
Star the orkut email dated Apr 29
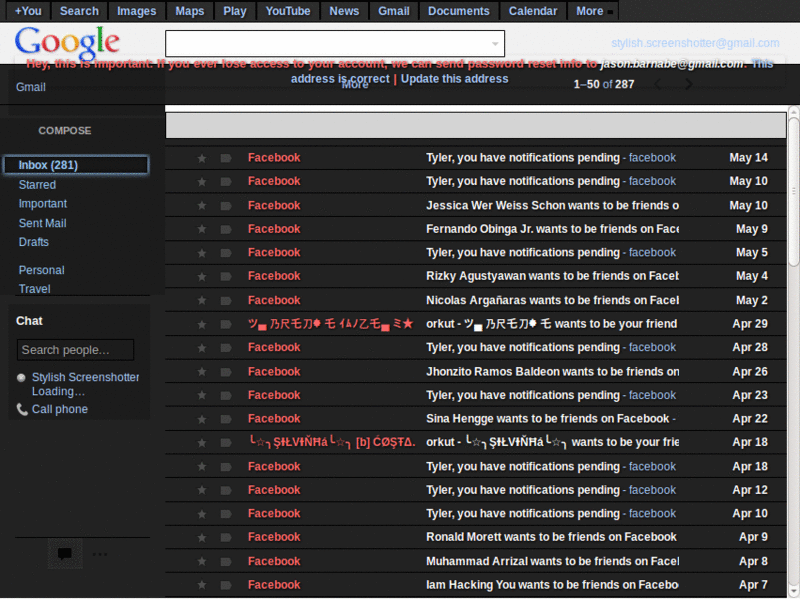point(202,324)
